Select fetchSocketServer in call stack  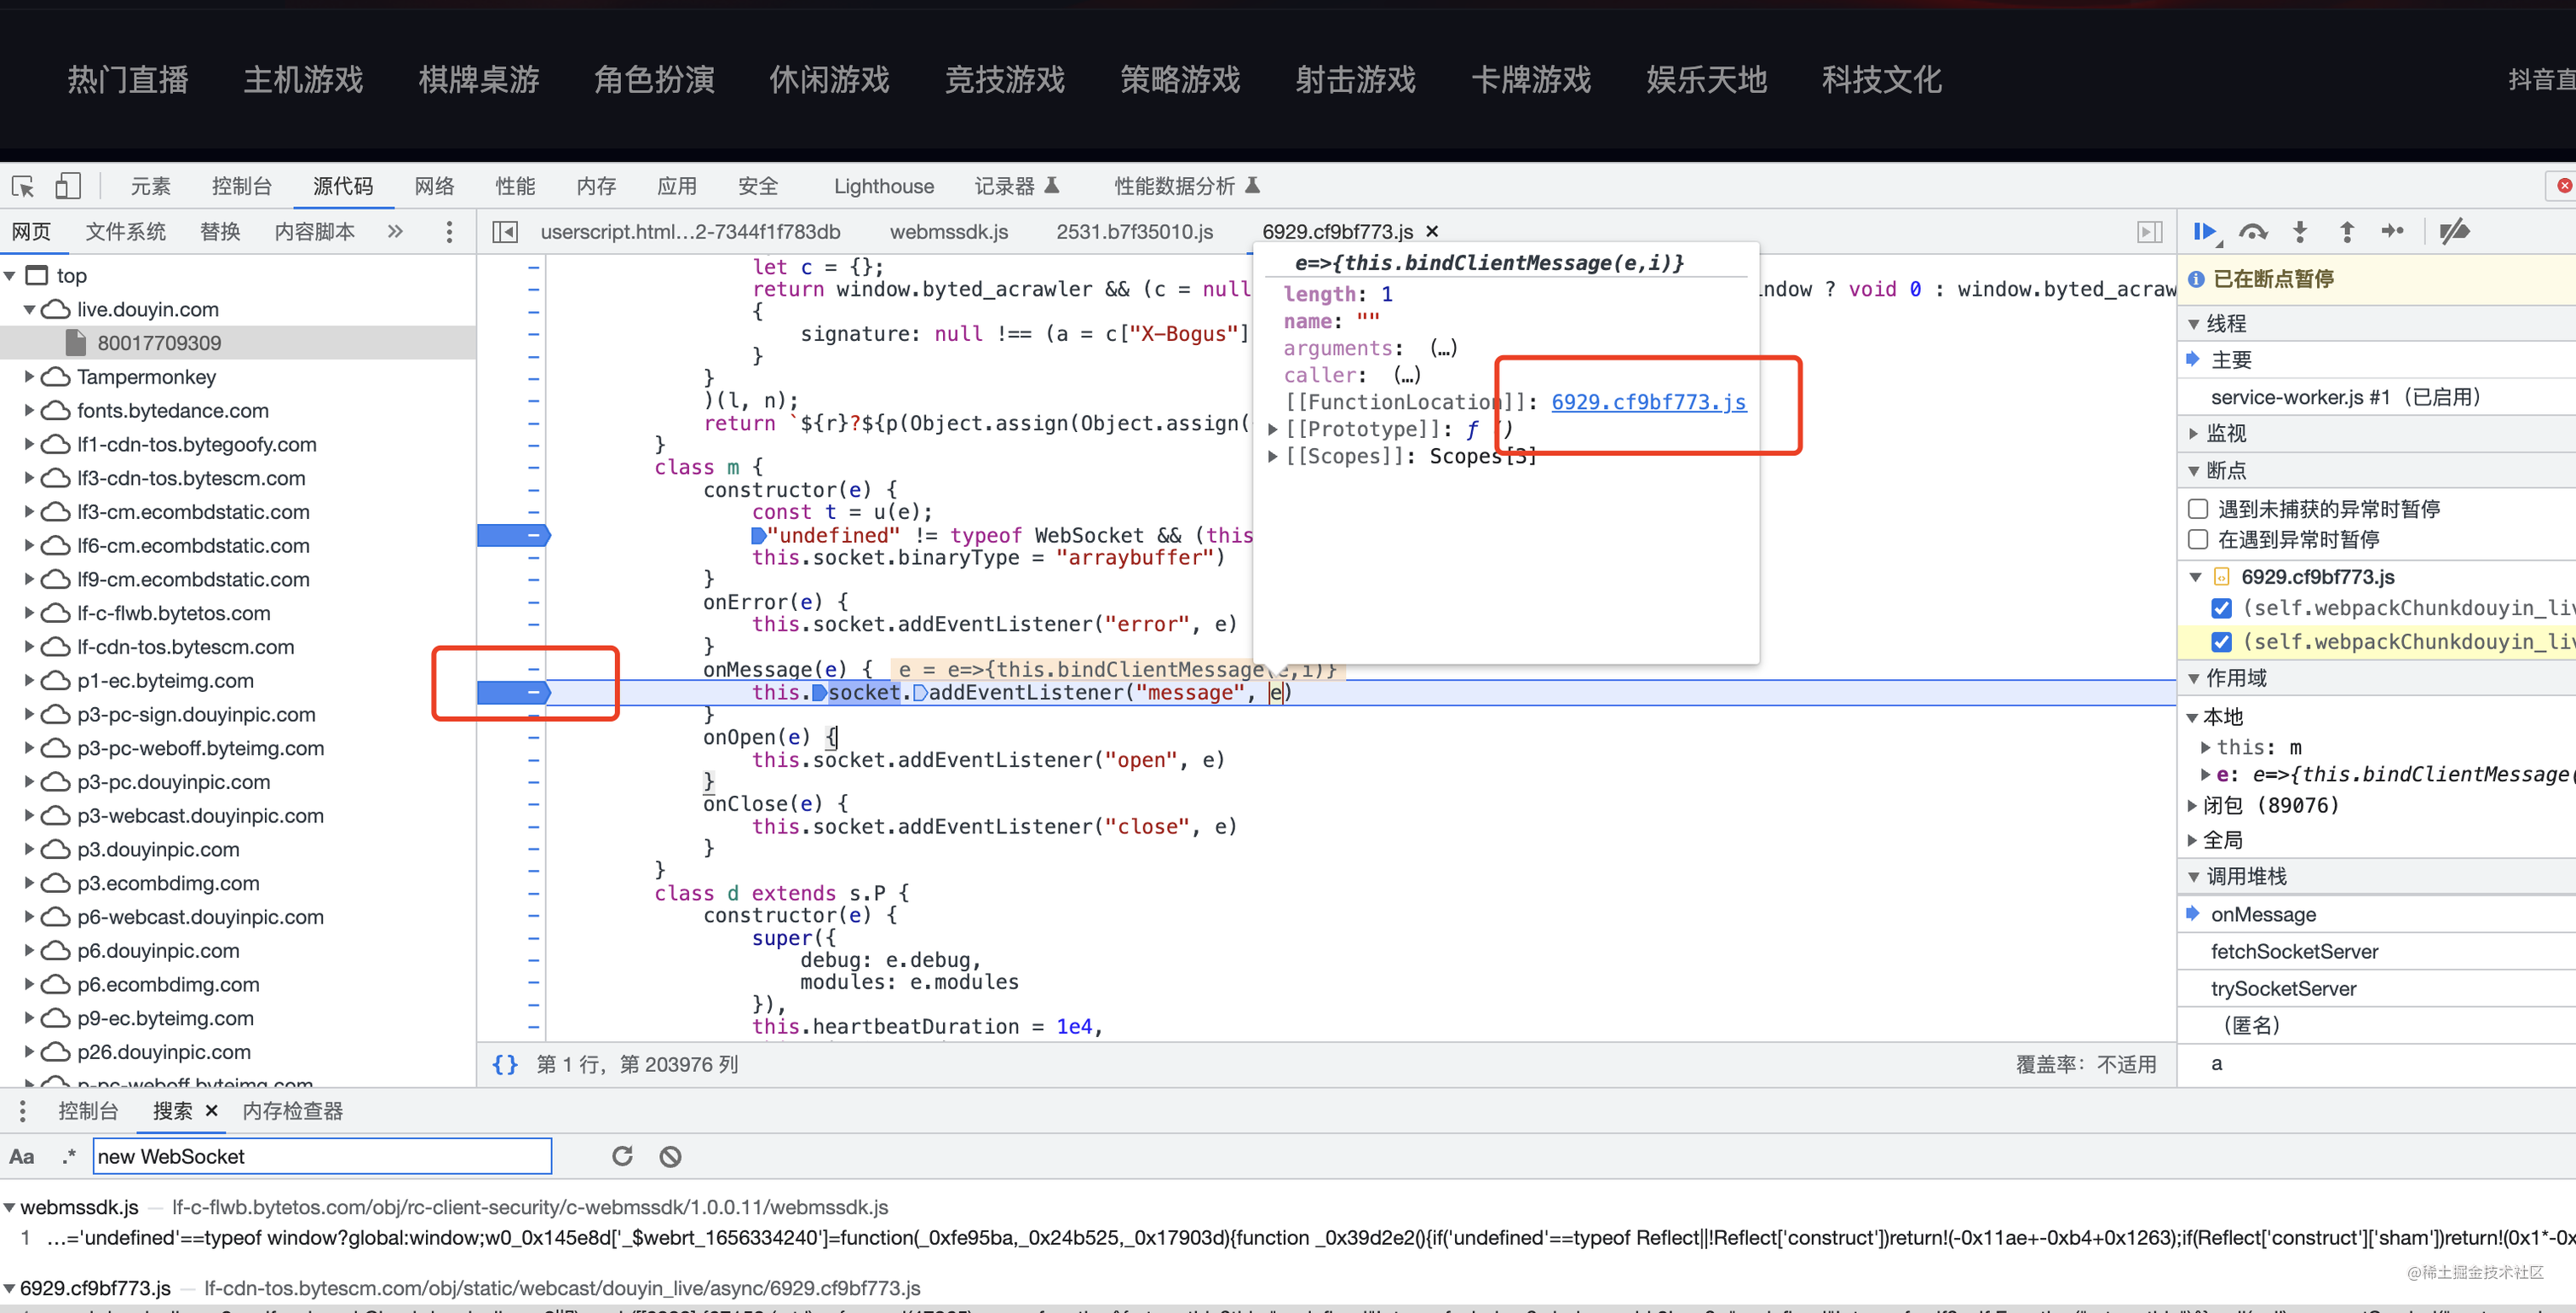[x=2294, y=951]
